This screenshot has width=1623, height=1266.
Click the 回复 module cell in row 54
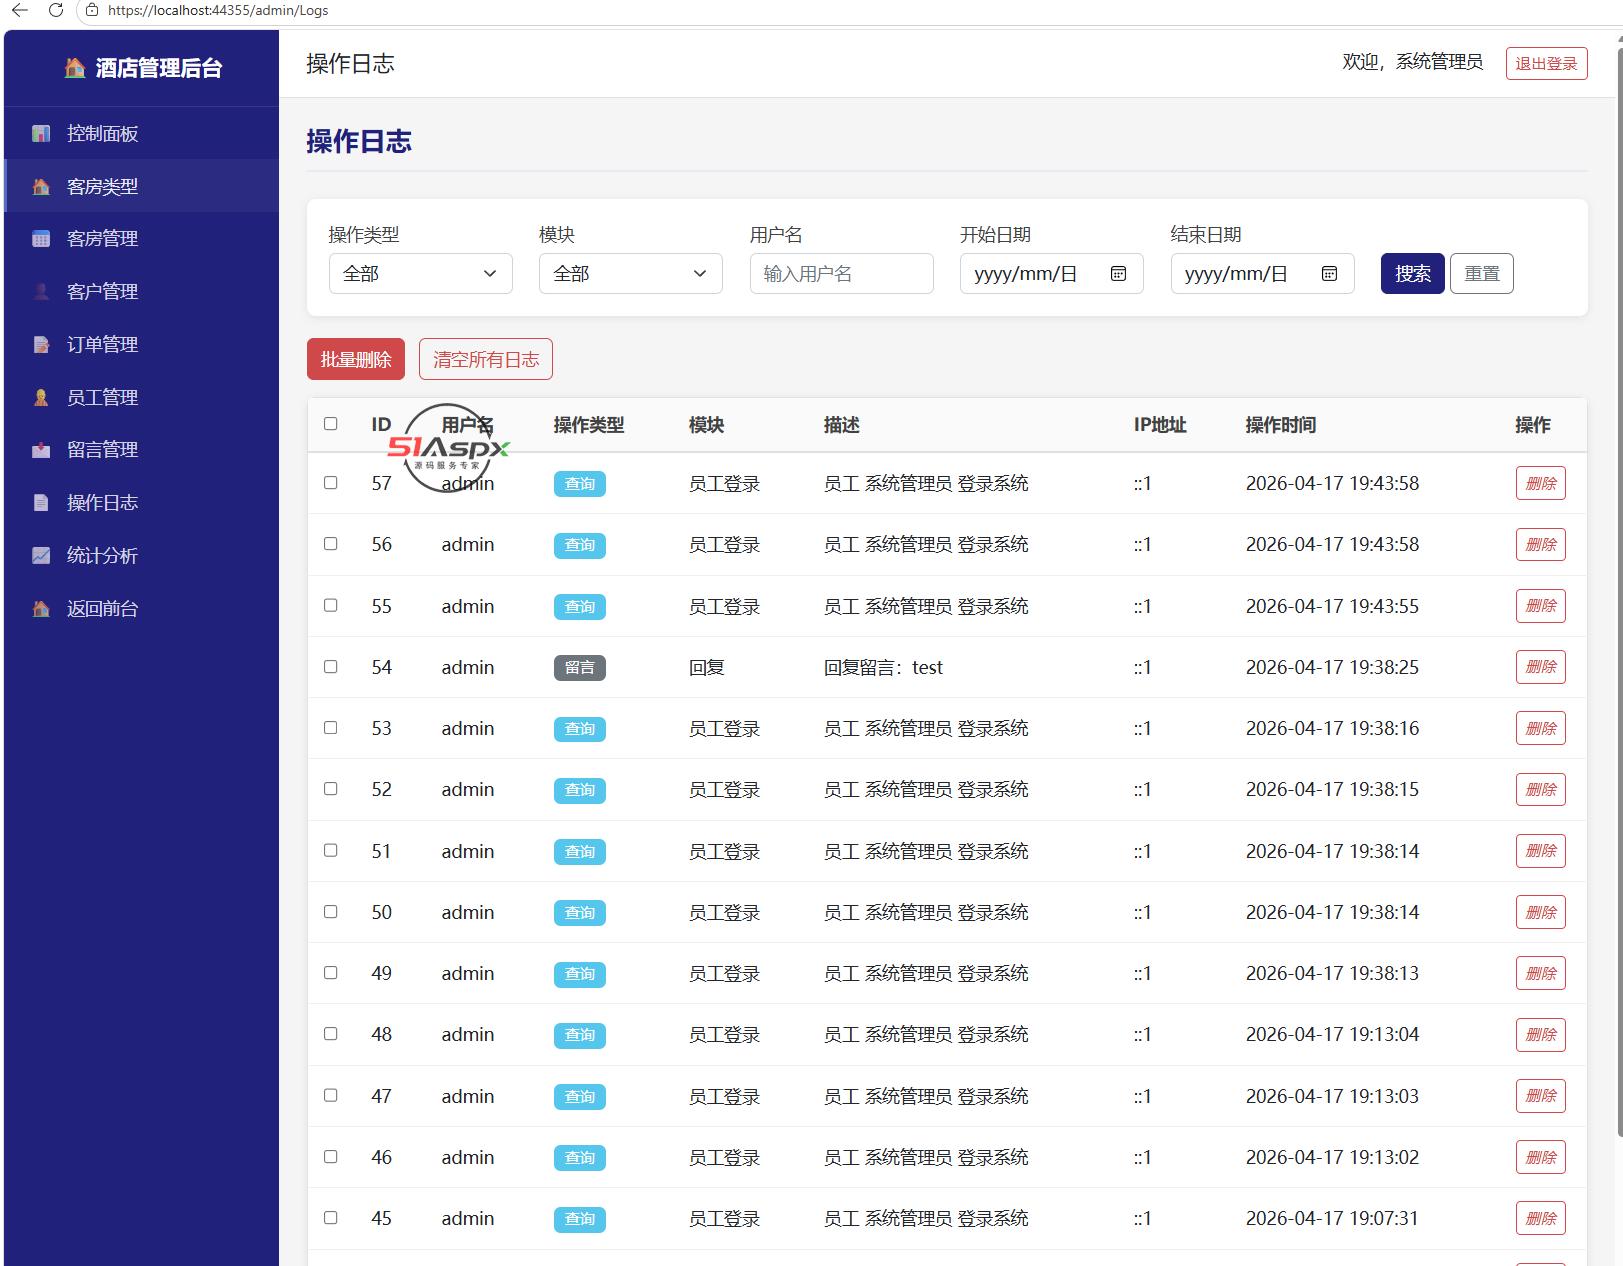[706, 667]
